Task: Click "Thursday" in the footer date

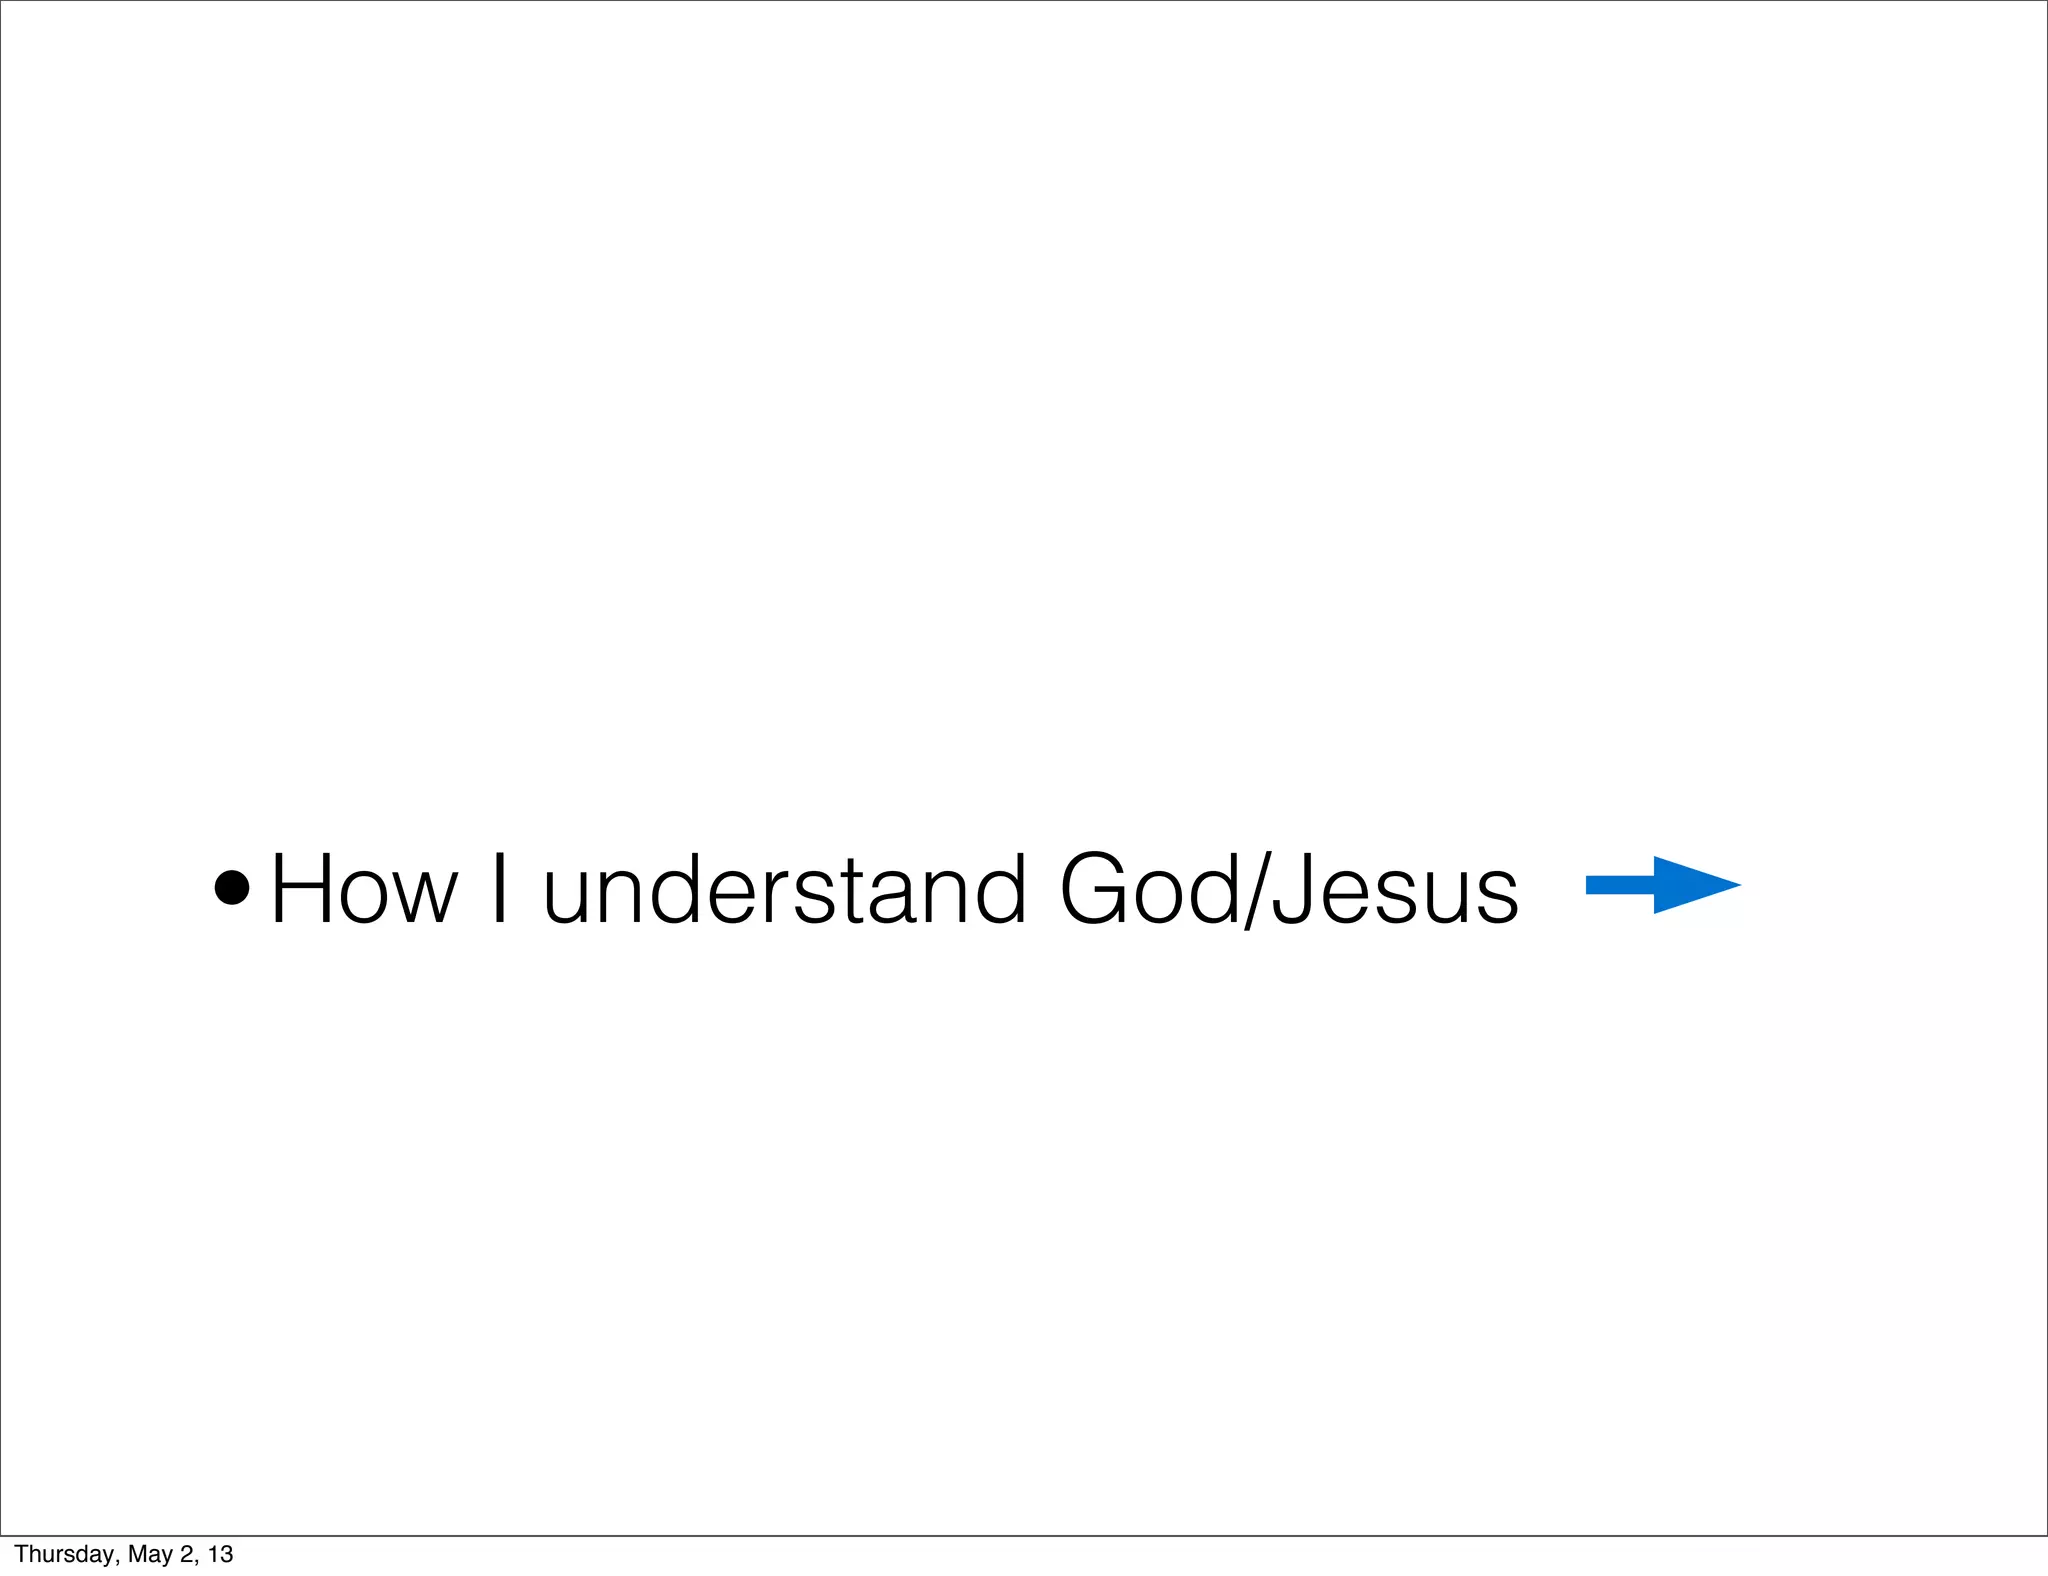Action: (x=64, y=1554)
